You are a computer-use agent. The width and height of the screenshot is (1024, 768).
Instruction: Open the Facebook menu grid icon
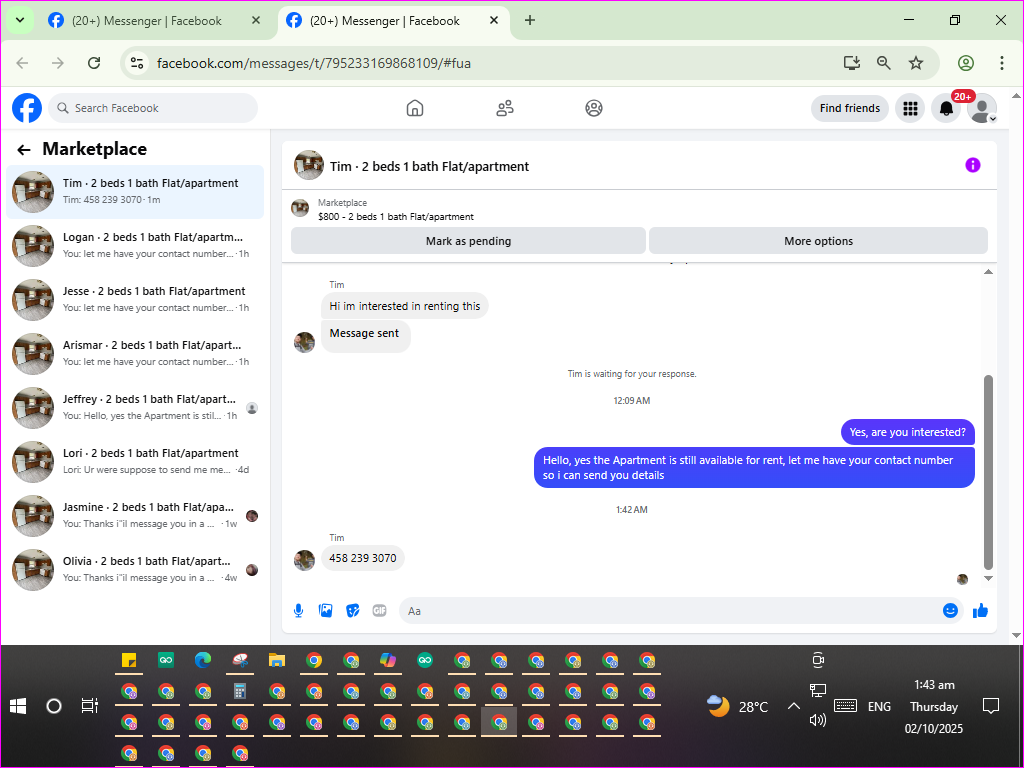click(x=910, y=108)
